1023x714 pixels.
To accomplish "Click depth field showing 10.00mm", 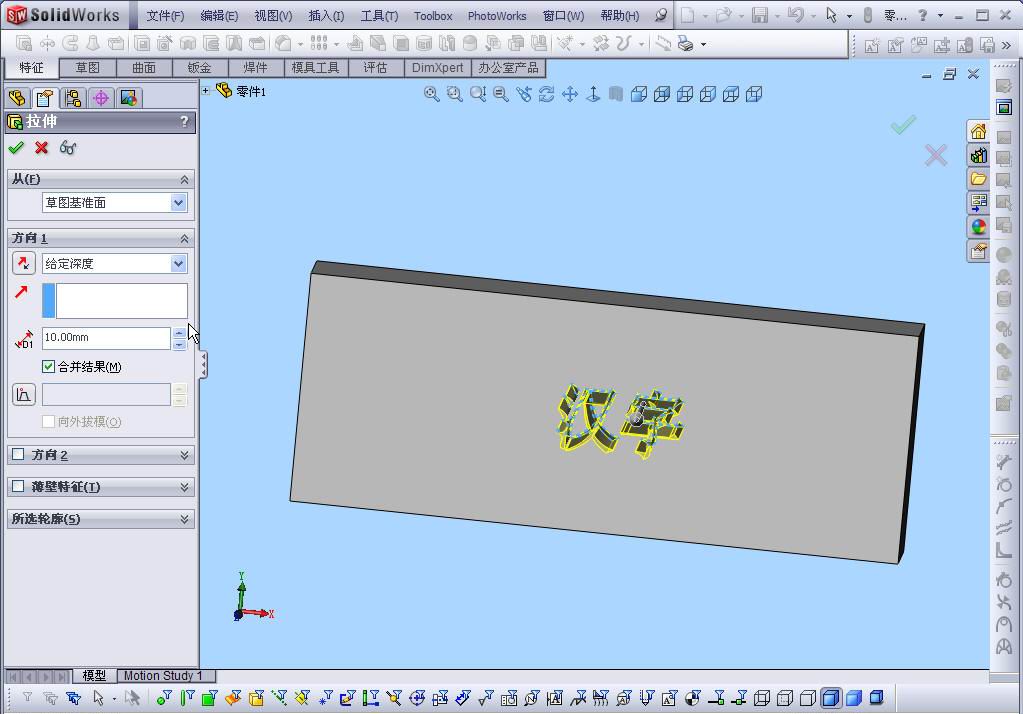I will pos(106,338).
